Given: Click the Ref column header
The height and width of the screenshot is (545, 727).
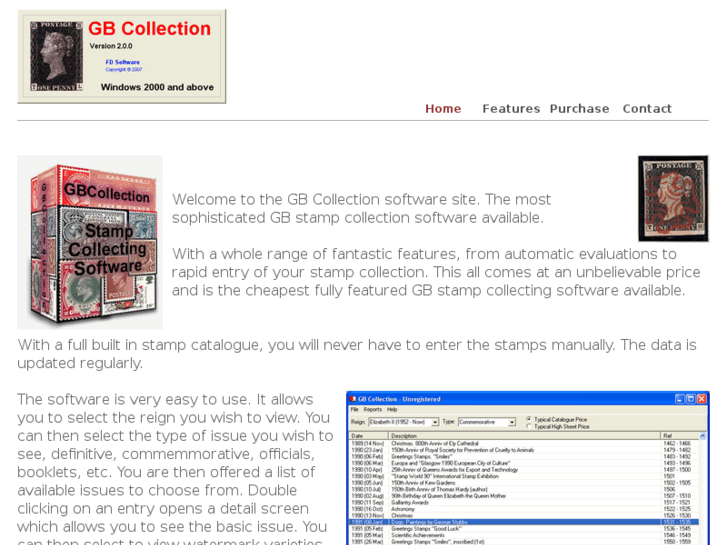Looking at the screenshot, I should (680, 436).
